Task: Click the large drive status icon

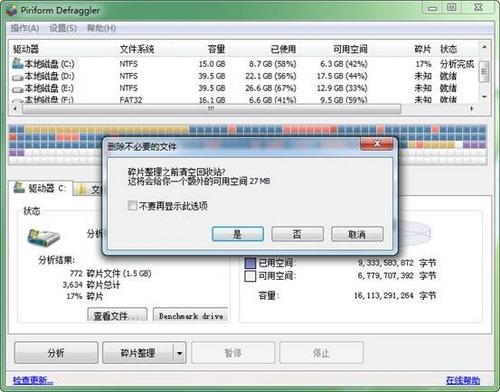Action: coord(43,237)
